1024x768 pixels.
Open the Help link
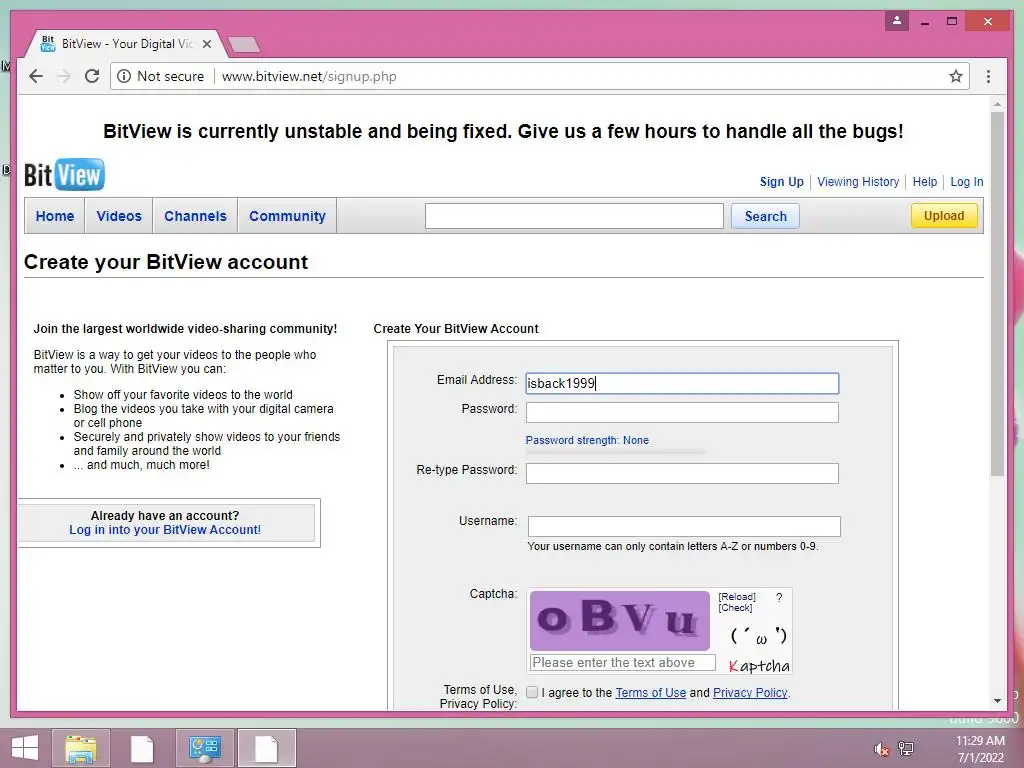925,182
